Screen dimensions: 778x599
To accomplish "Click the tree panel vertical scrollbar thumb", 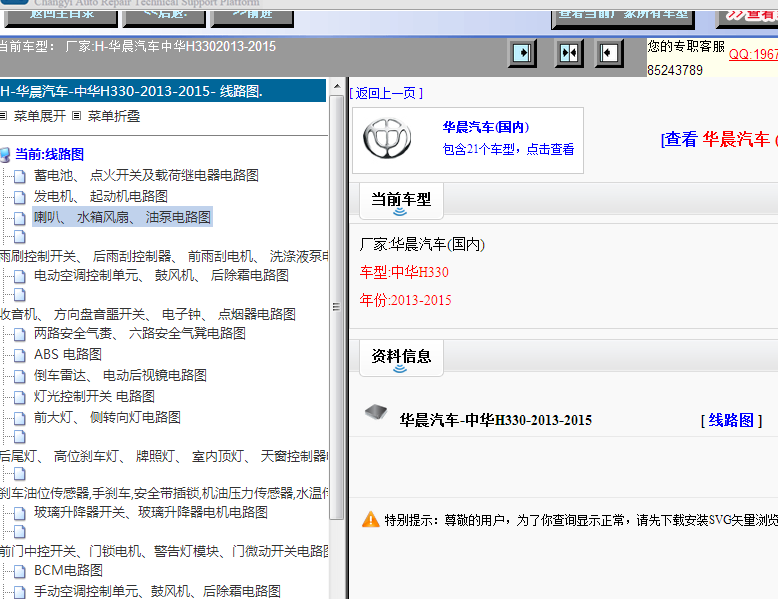I will pos(337,307).
